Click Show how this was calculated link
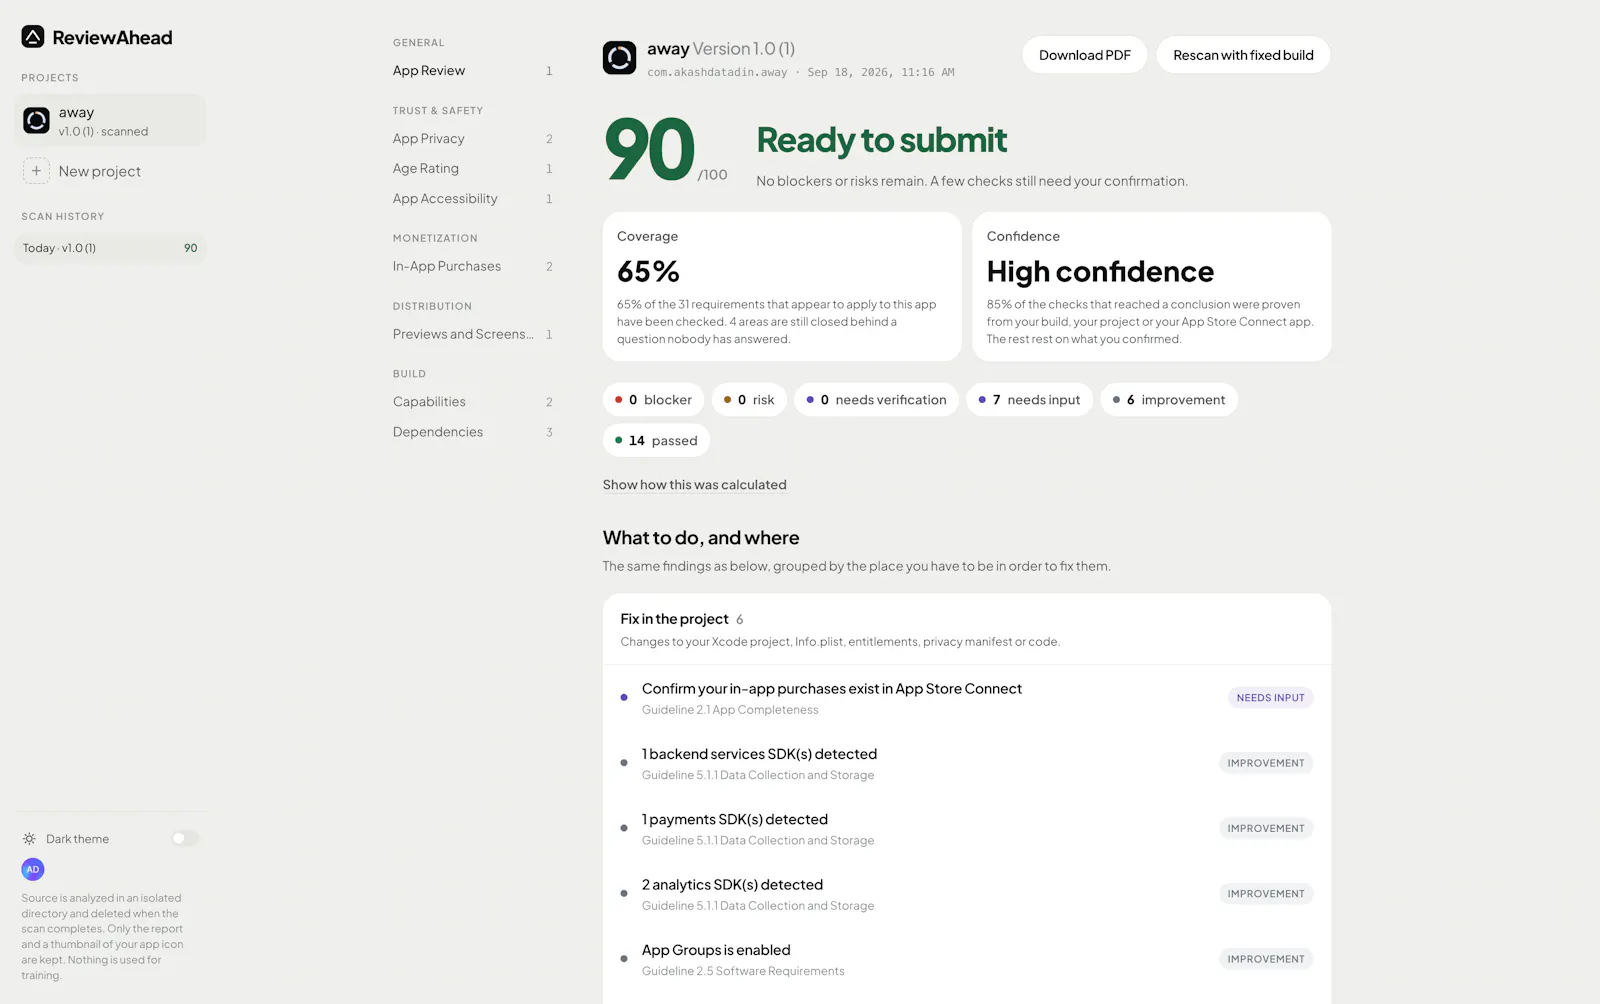This screenshot has height=1004, width=1600. point(694,485)
